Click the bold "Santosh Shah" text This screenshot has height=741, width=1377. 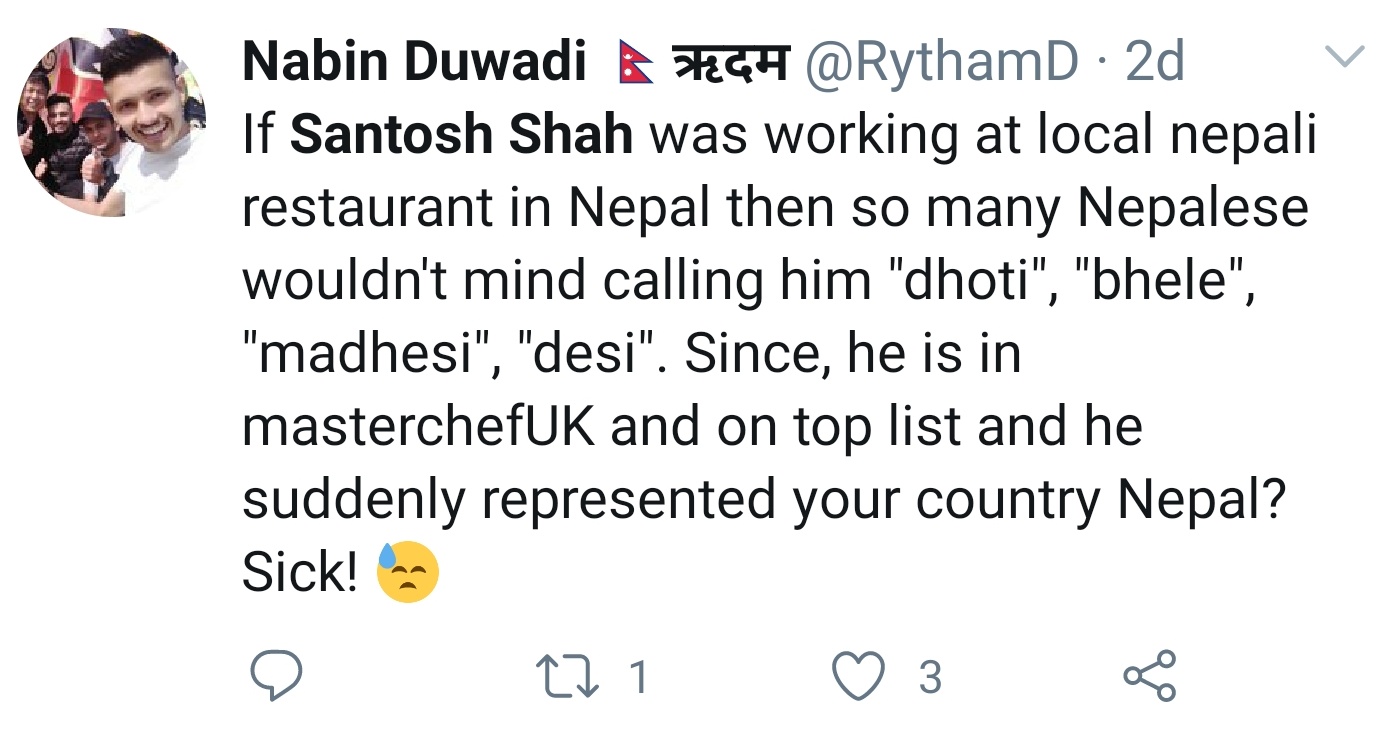[462, 135]
